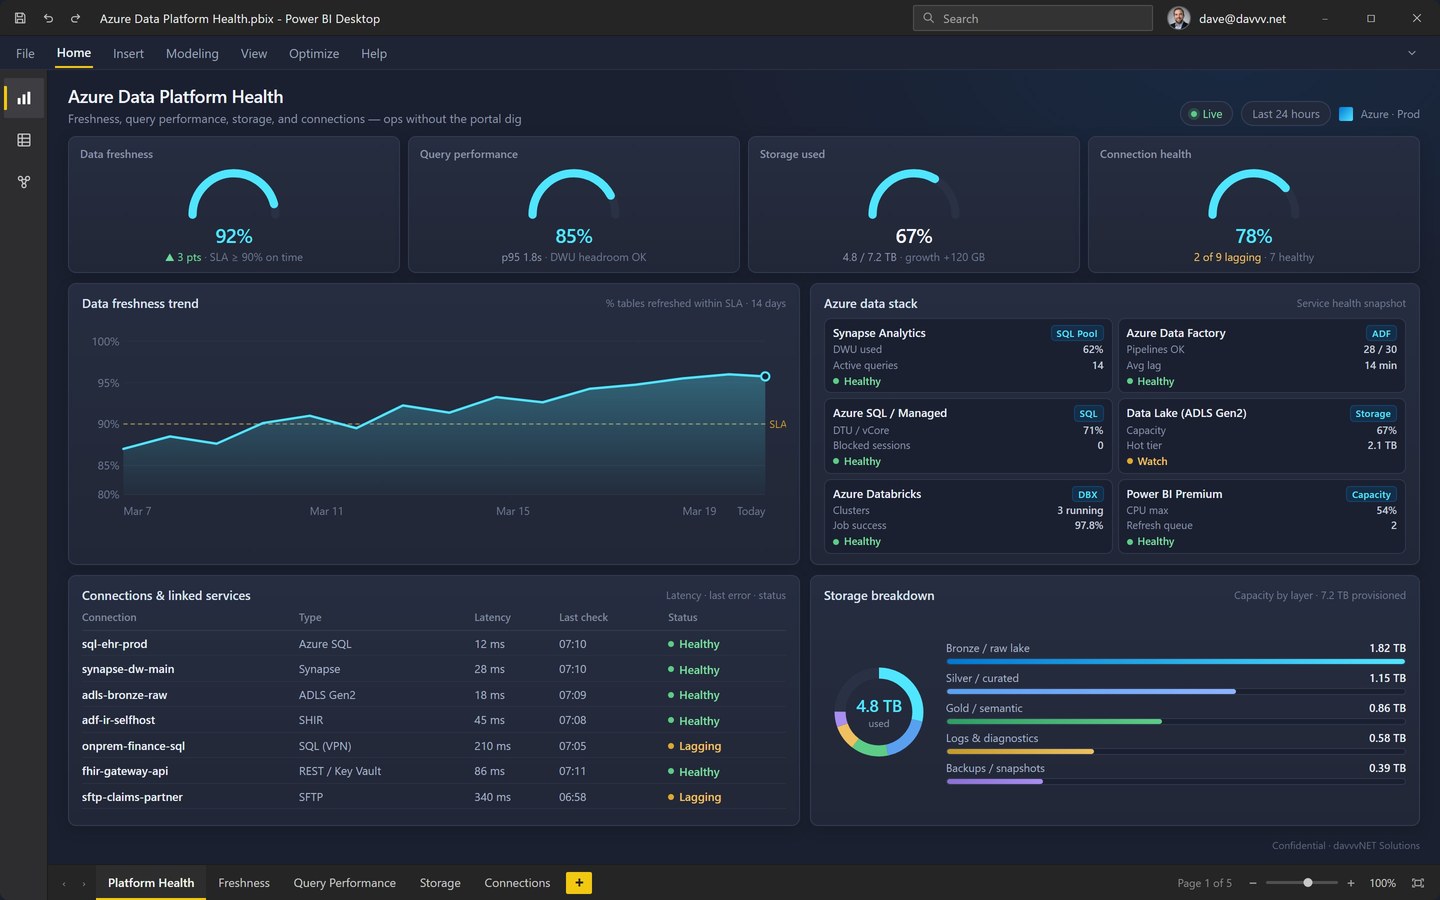Click the Data Lake Watch status
Screen dimensions: 1440x900
[x=1147, y=461]
